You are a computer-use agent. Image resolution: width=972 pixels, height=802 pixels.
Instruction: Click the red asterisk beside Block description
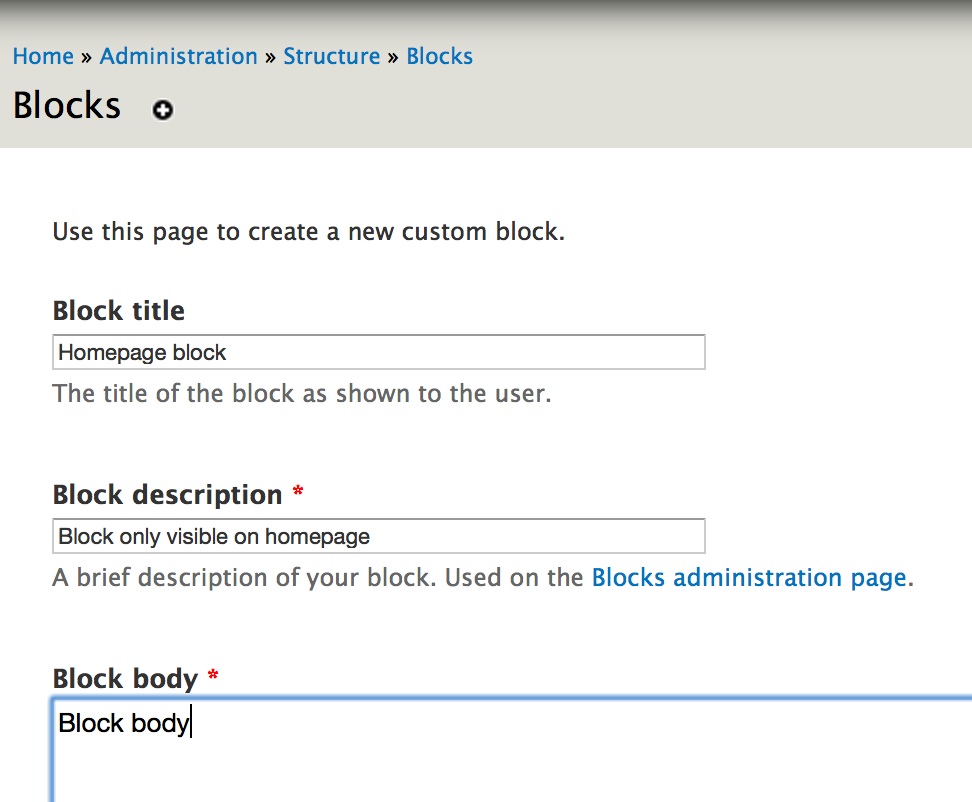click(x=298, y=491)
